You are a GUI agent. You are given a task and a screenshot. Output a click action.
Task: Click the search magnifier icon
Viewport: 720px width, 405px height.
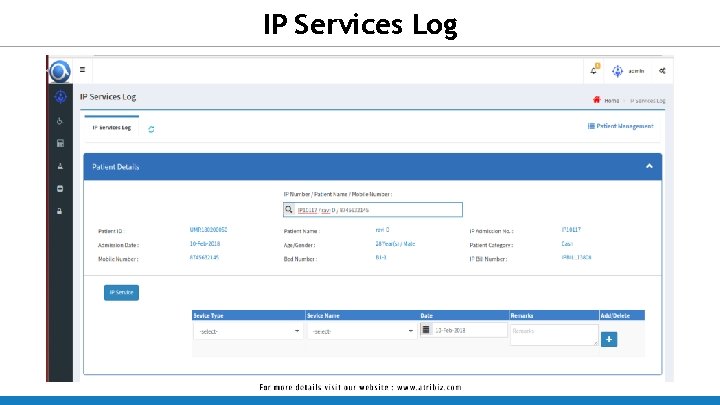coord(289,209)
